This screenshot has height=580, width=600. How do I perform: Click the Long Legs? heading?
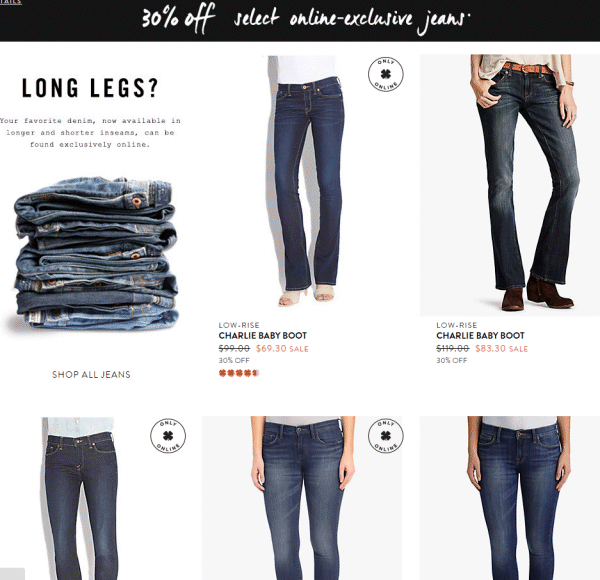click(x=90, y=88)
